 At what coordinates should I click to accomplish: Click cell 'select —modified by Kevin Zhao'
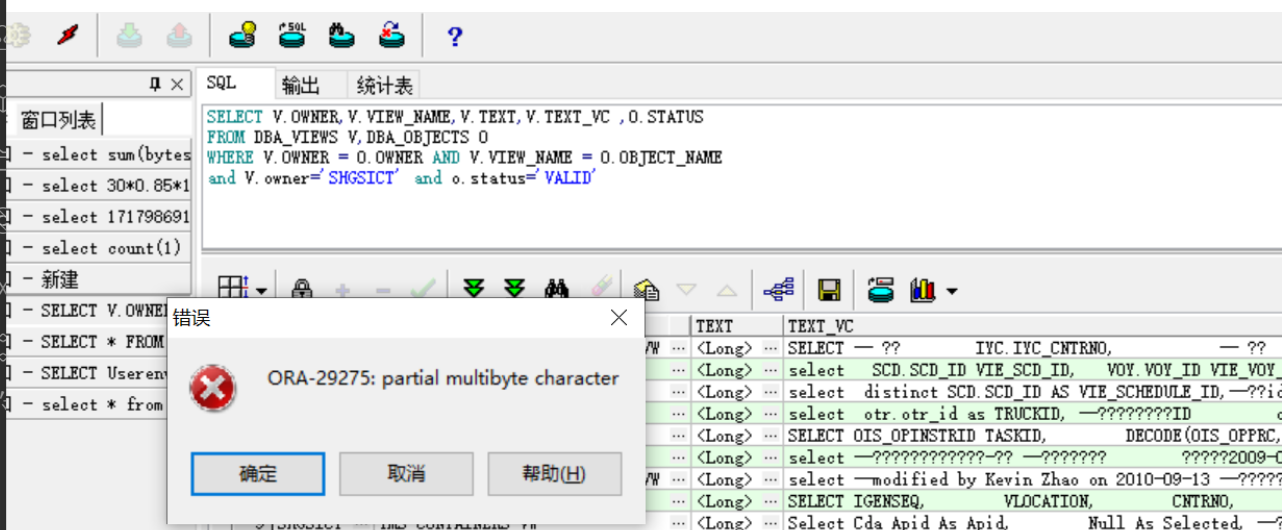(1033, 479)
